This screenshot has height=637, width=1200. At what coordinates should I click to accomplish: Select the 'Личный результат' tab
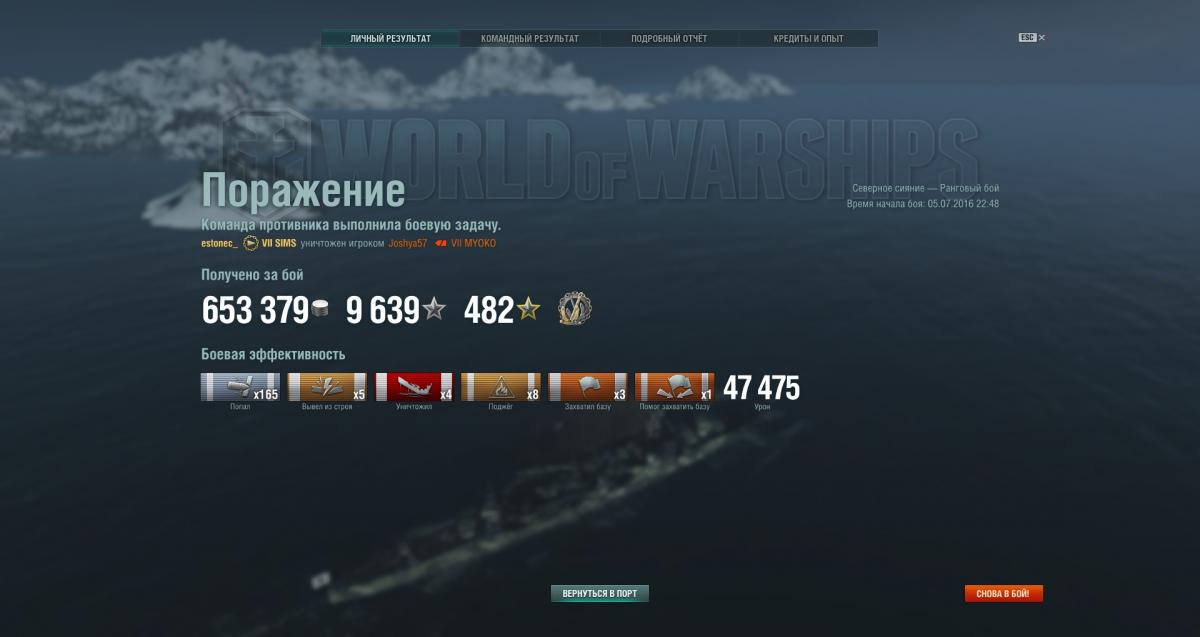point(391,38)
